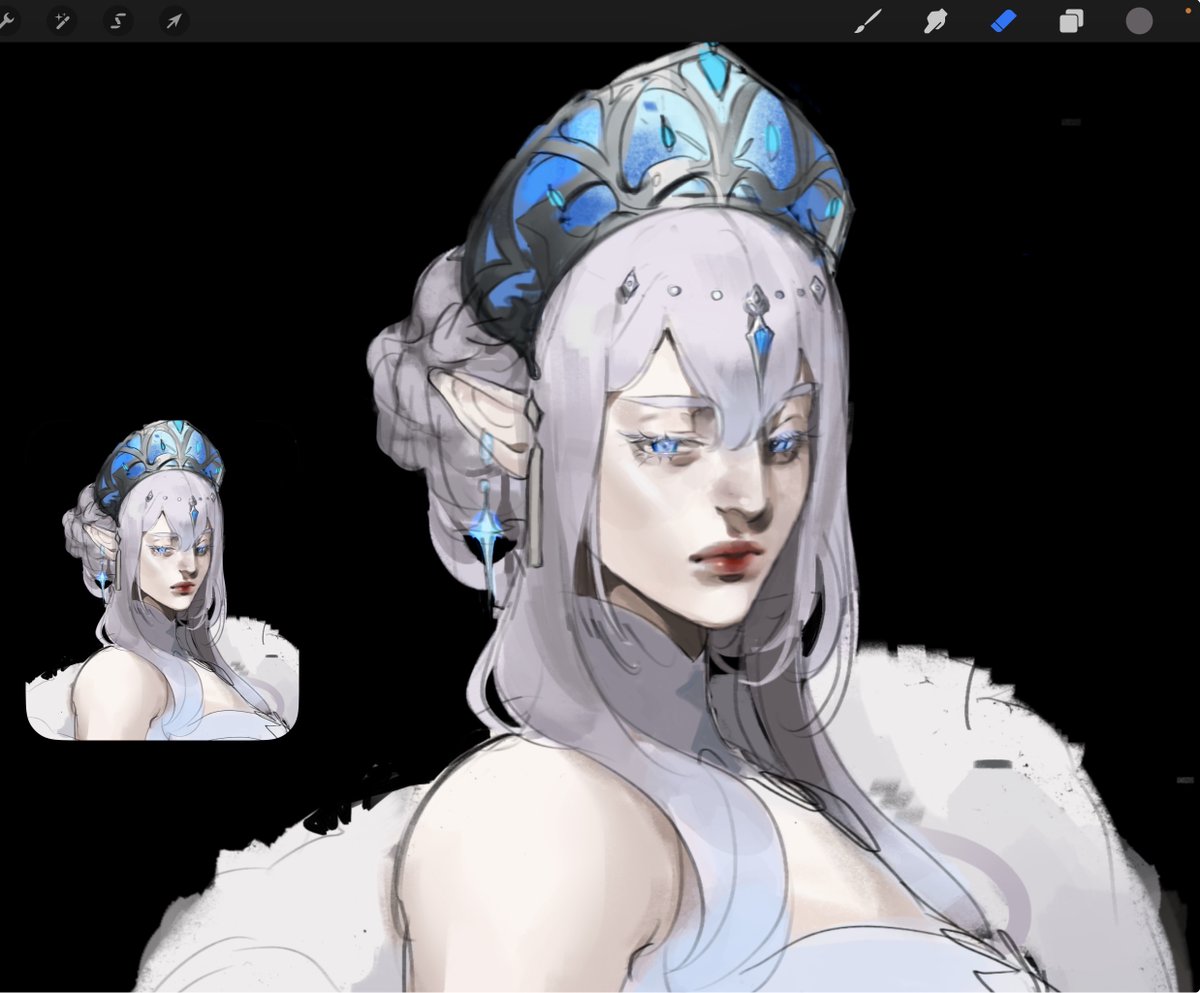Viewport: 1200px width, 993px height.
Task: Activate the Selection tool
Action: pyautogui.click(x=119, y=21)
